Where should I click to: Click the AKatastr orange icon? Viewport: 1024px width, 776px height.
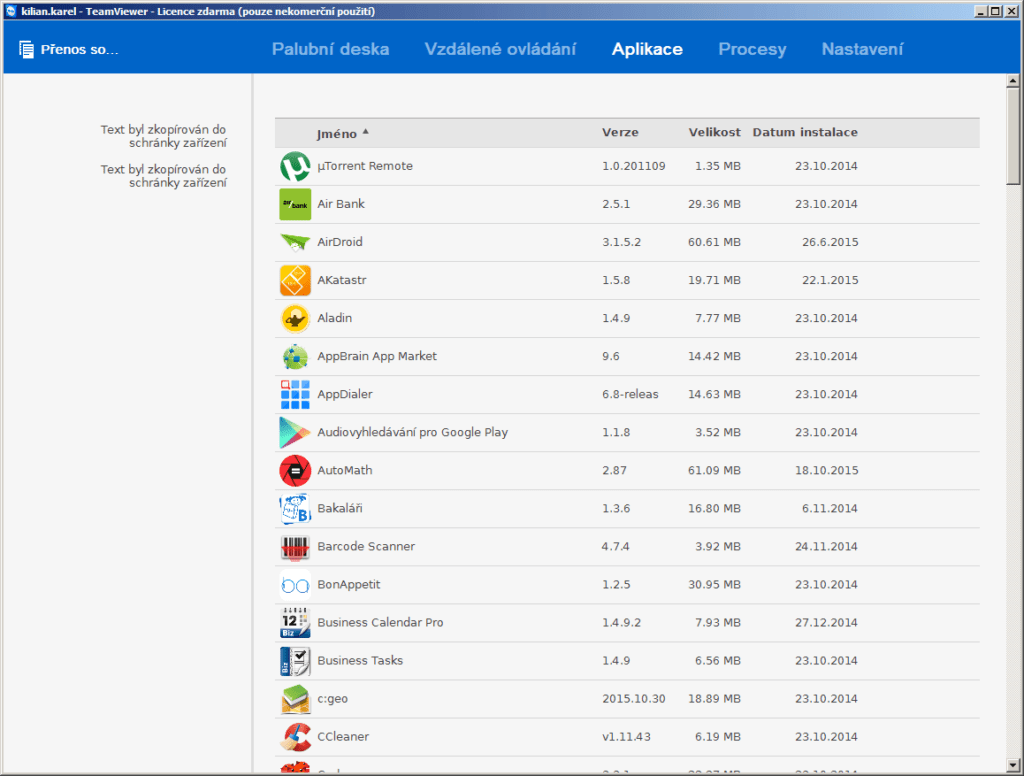click(x=295, y=280)
